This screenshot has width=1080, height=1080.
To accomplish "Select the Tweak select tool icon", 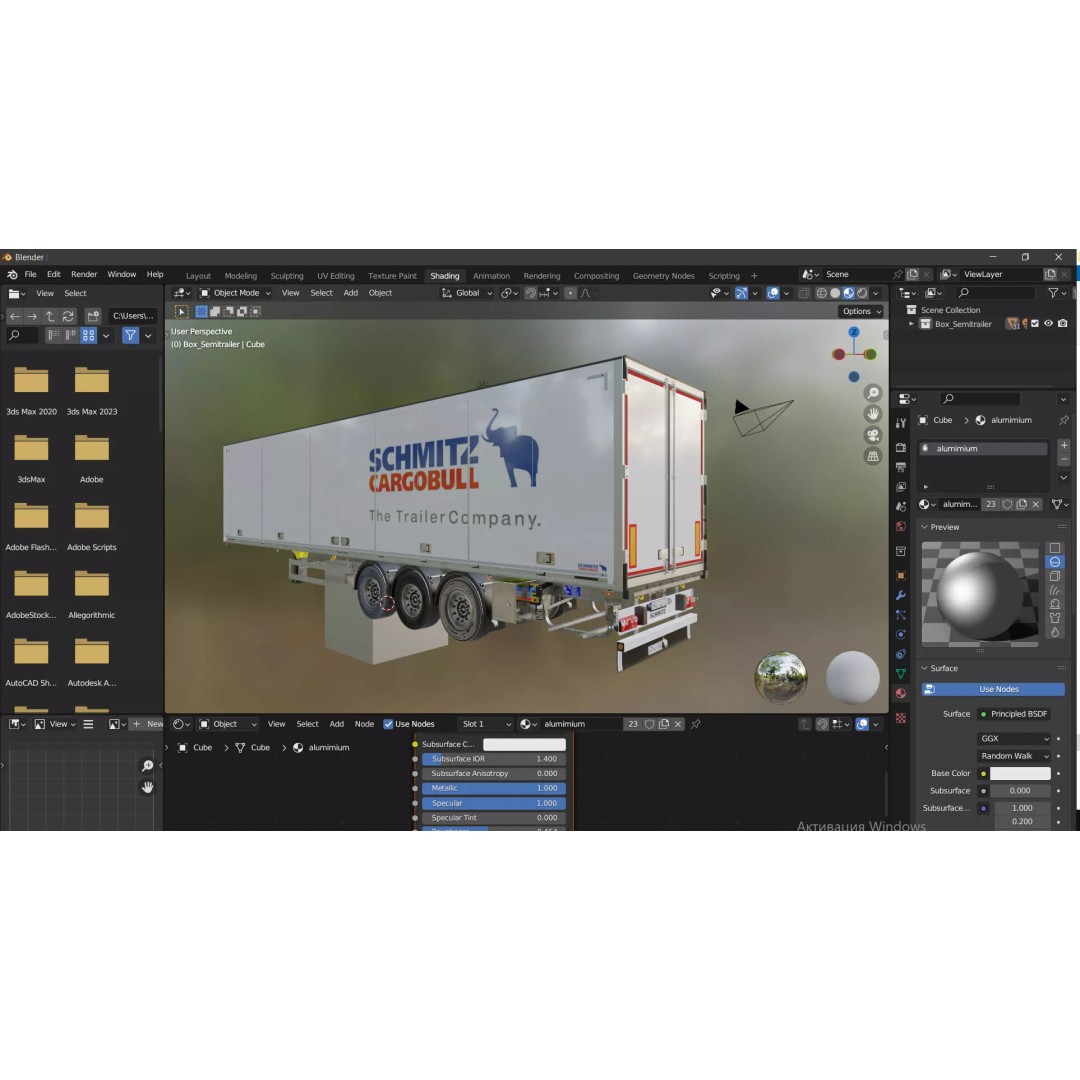I will 181,312.
